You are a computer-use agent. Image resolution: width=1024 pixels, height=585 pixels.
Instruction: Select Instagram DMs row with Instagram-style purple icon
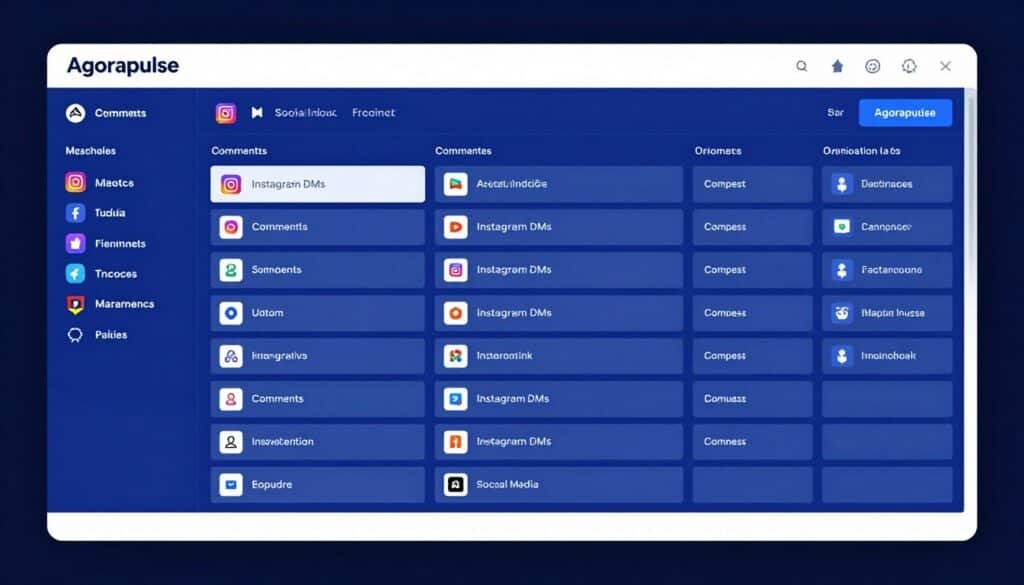pyautogui.click(x=559, y=270)
